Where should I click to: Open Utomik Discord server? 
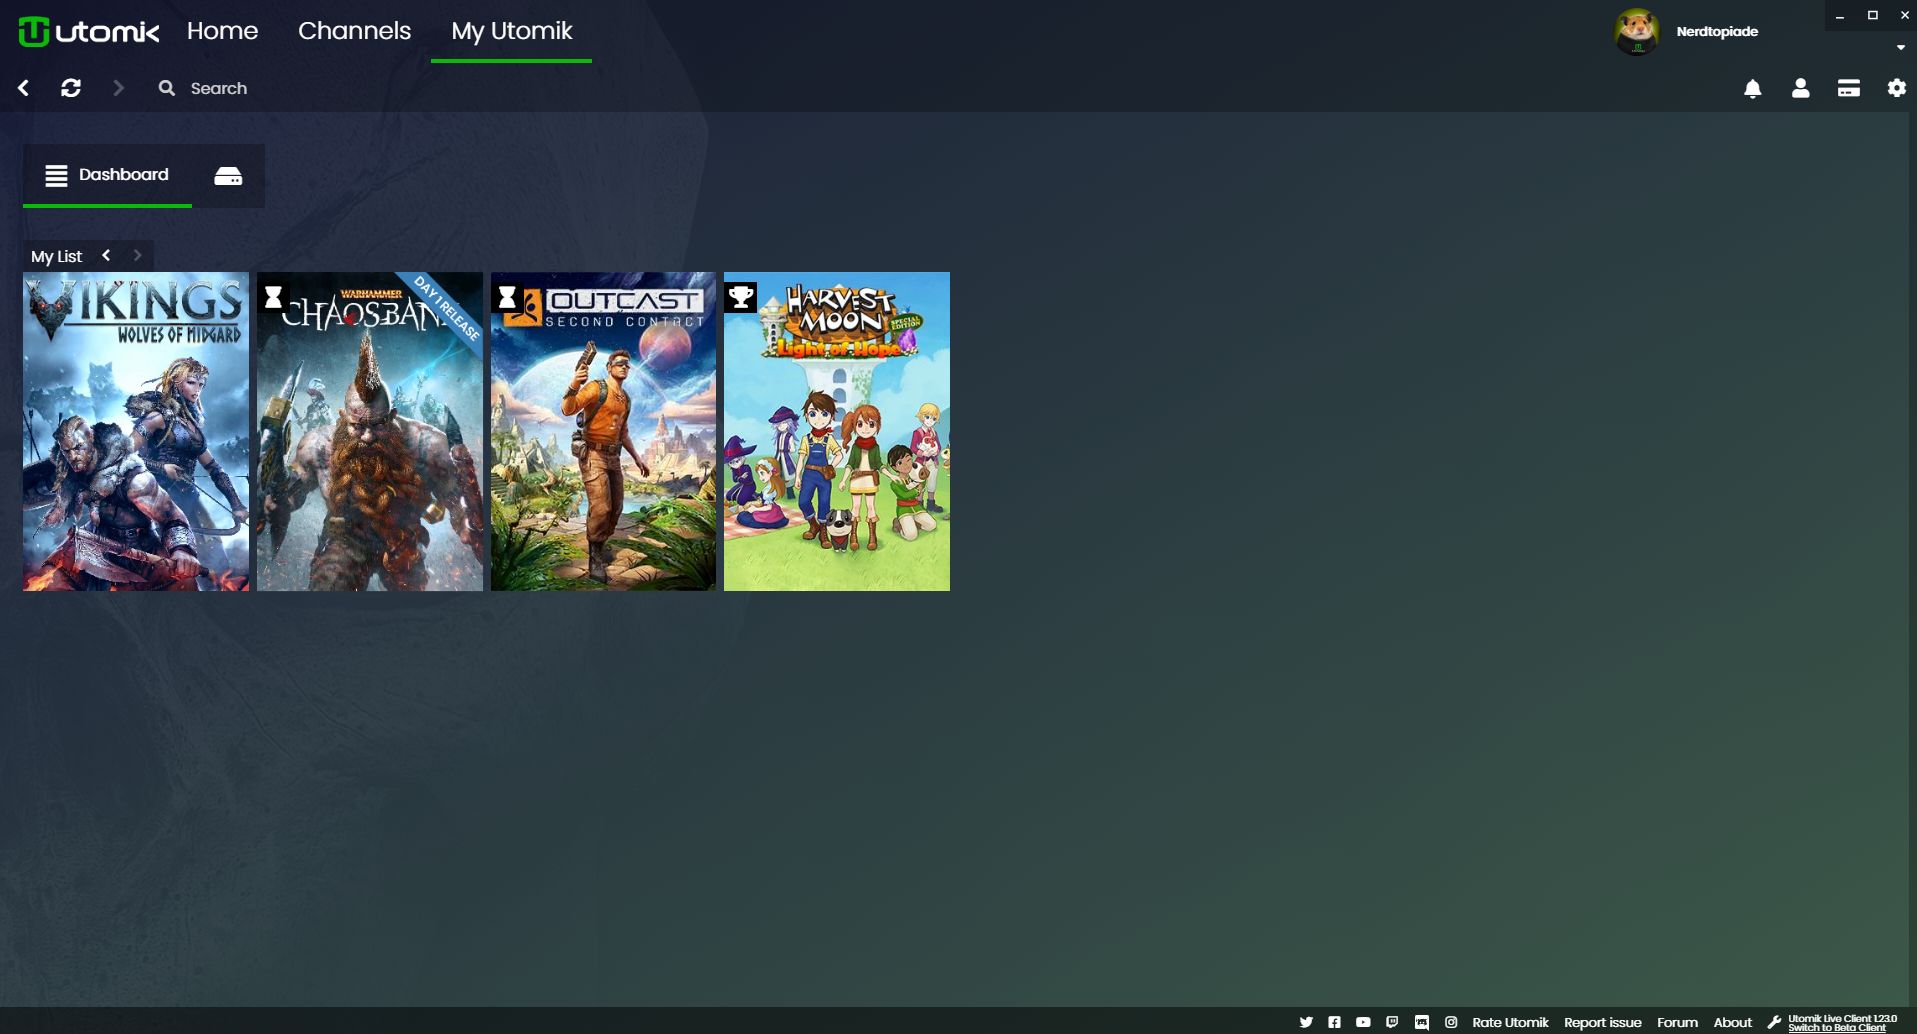click(x=1421, y=1022)
